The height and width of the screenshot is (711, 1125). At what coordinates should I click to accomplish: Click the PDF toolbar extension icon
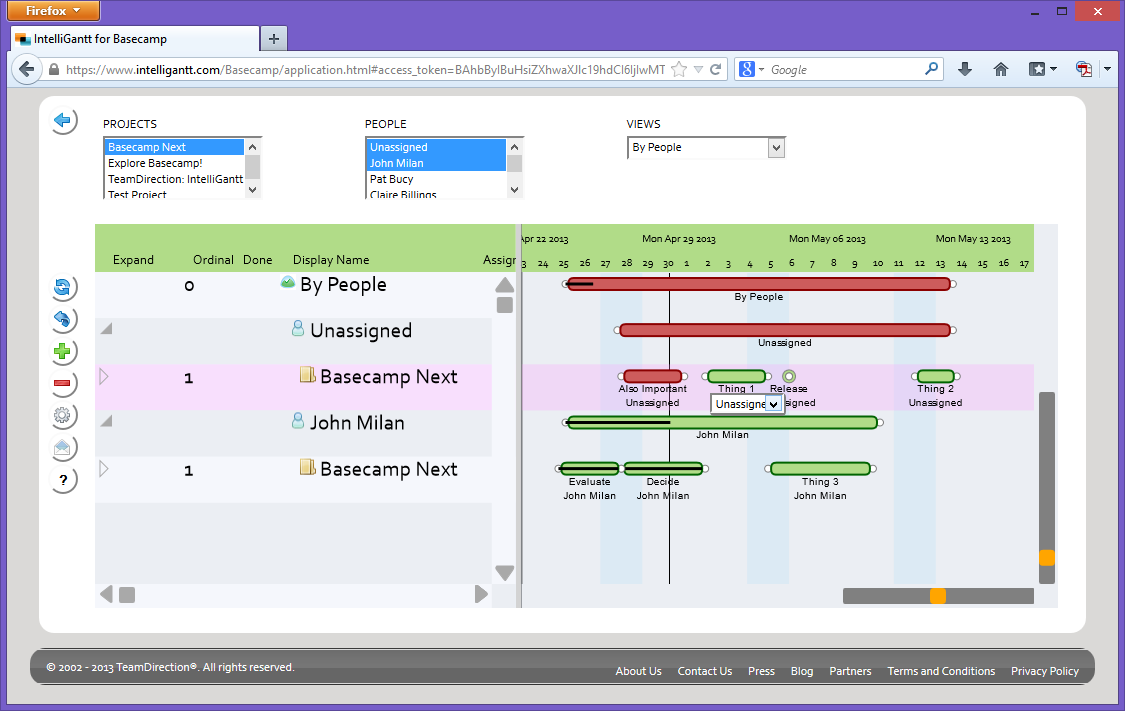pyautogui.click(x=1083, y=69)
